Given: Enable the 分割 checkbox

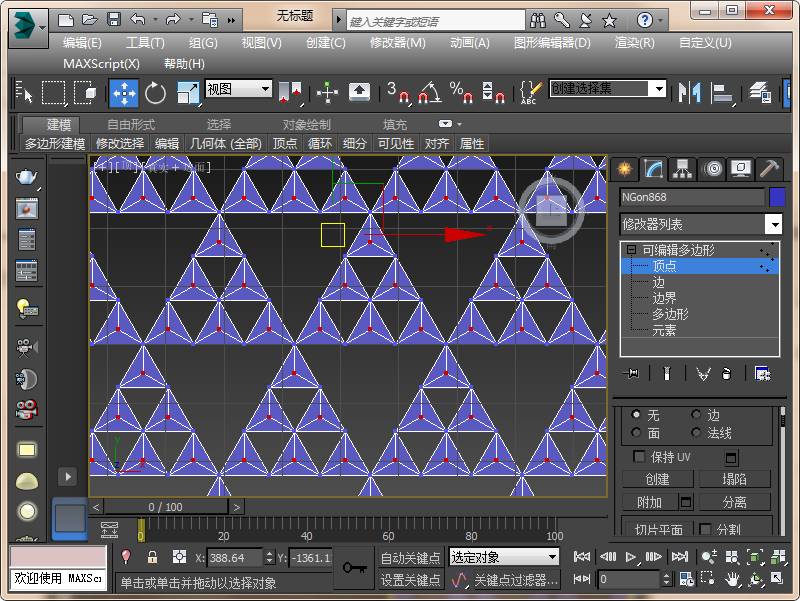Looking at the screenshot, I should pyautogui.click(x=705, y=530).
